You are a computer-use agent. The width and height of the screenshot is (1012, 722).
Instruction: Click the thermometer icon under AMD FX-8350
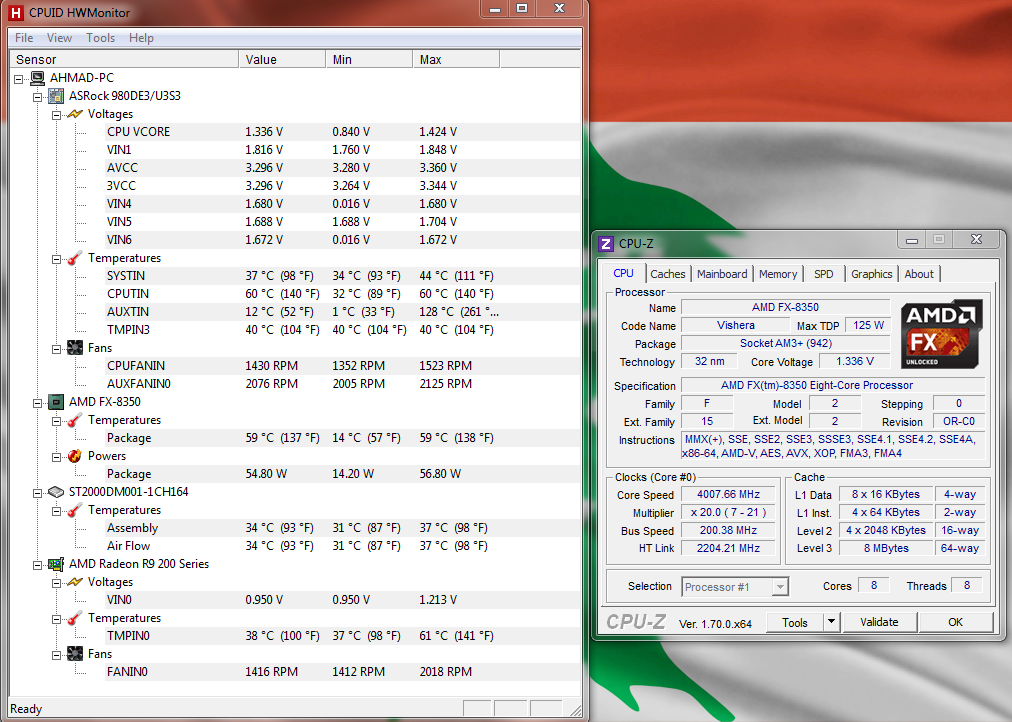point(75,420)
